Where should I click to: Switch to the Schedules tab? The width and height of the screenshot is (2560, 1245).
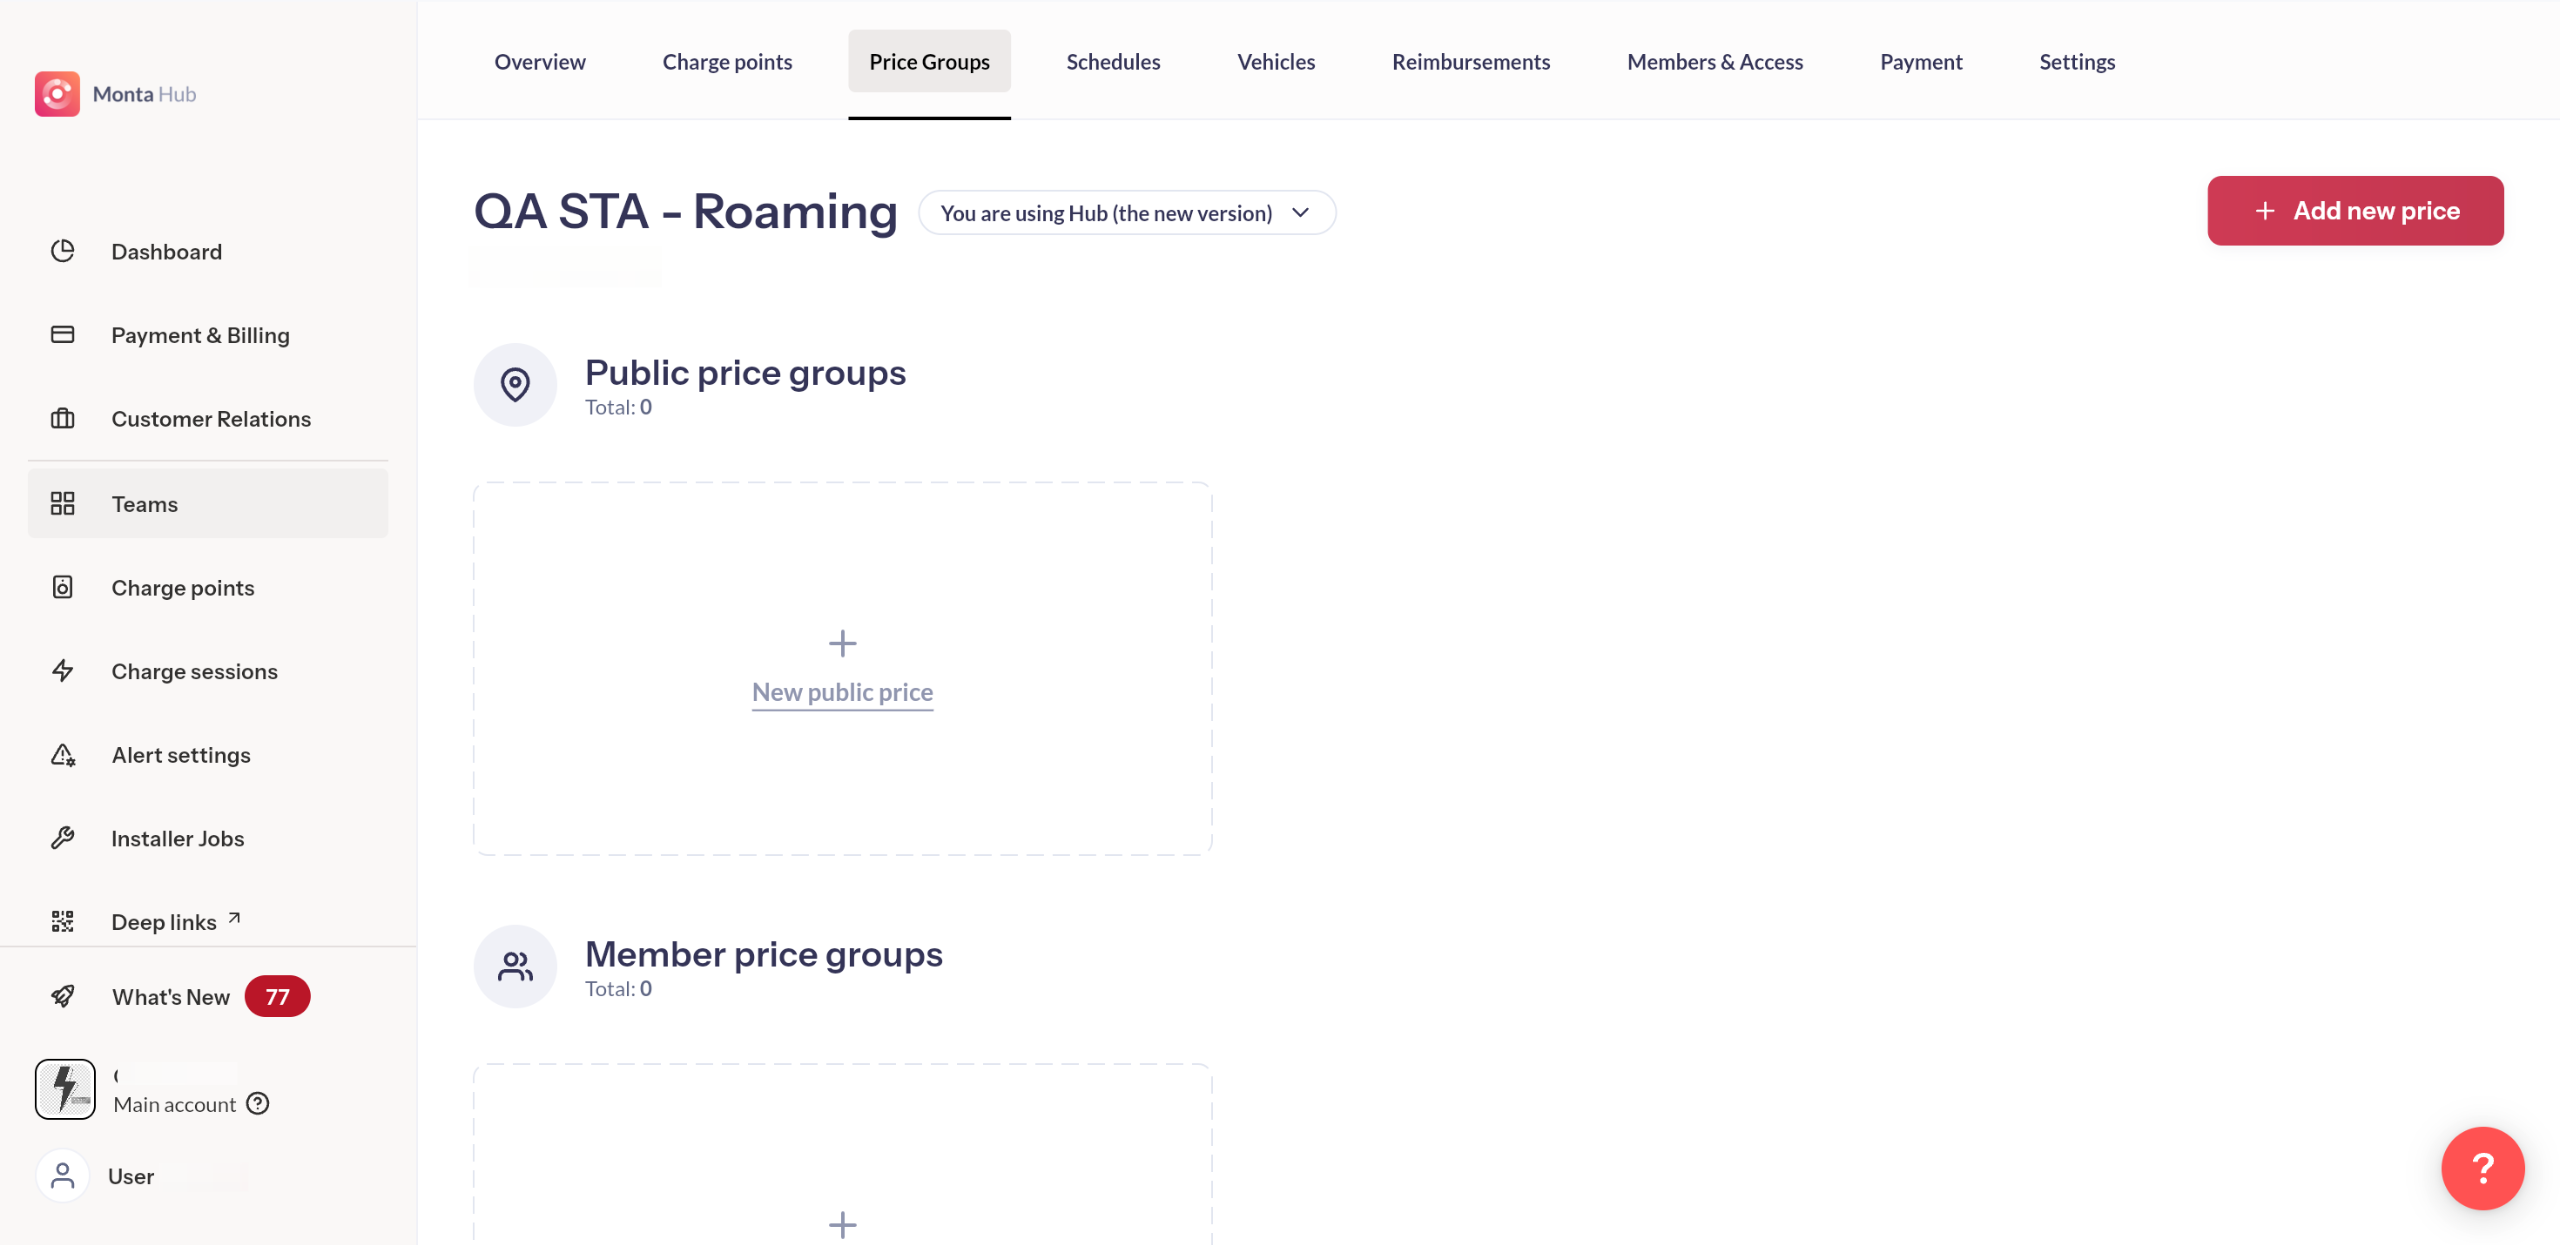1113,62
